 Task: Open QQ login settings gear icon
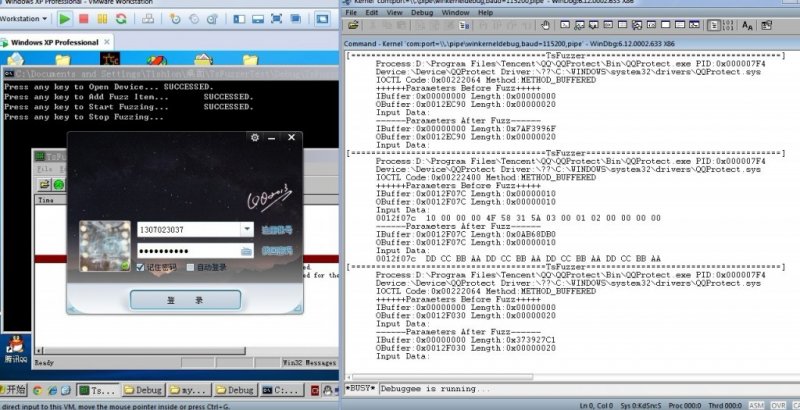point(255,137)
